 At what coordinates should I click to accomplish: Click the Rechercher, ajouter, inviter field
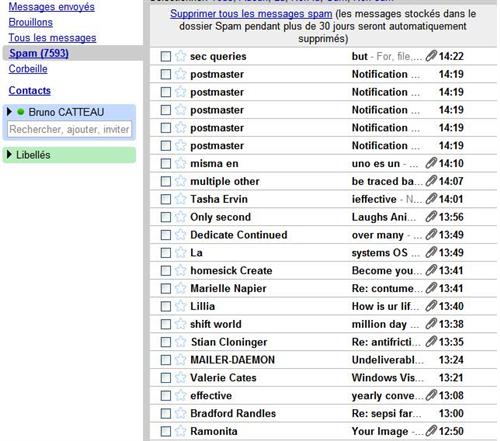pyautogui.click(x=69, y=129)
